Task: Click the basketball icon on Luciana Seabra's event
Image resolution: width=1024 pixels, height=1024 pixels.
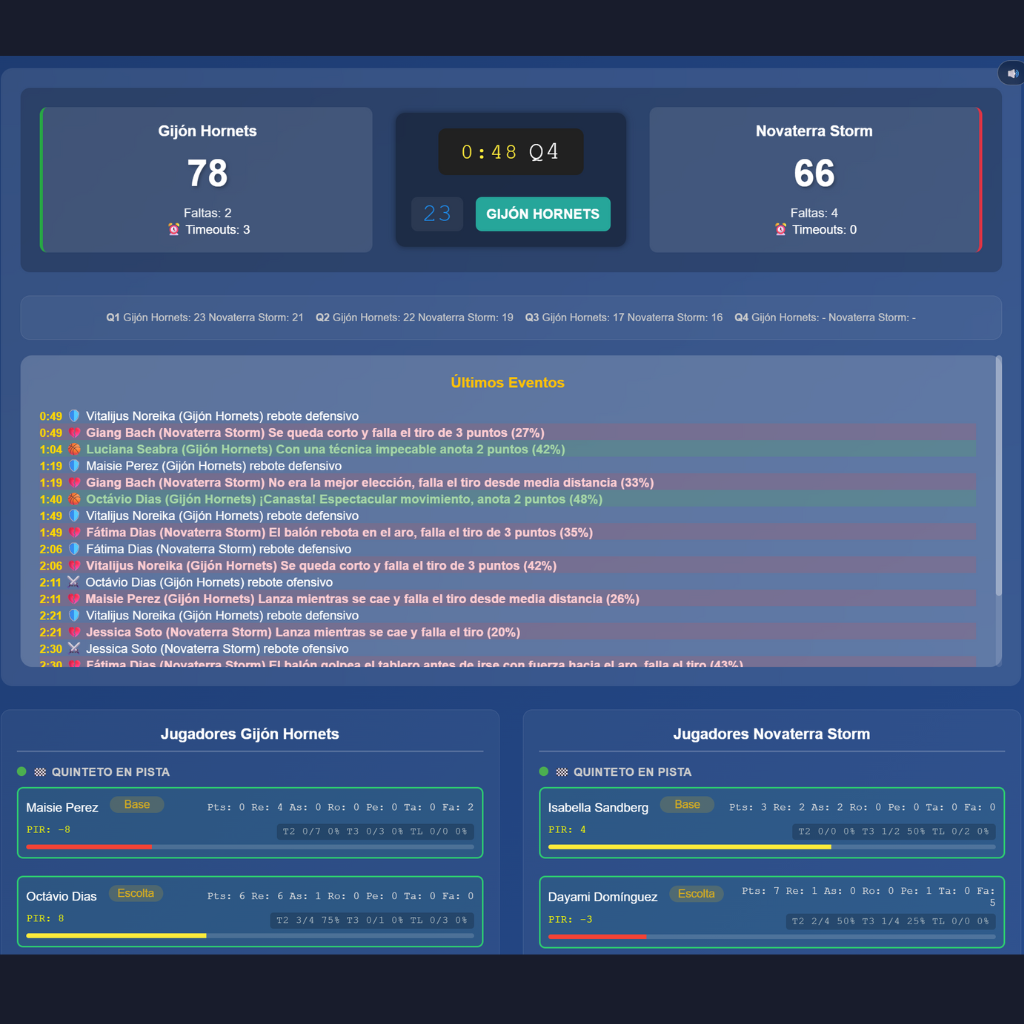Action: tap(73, 449)
